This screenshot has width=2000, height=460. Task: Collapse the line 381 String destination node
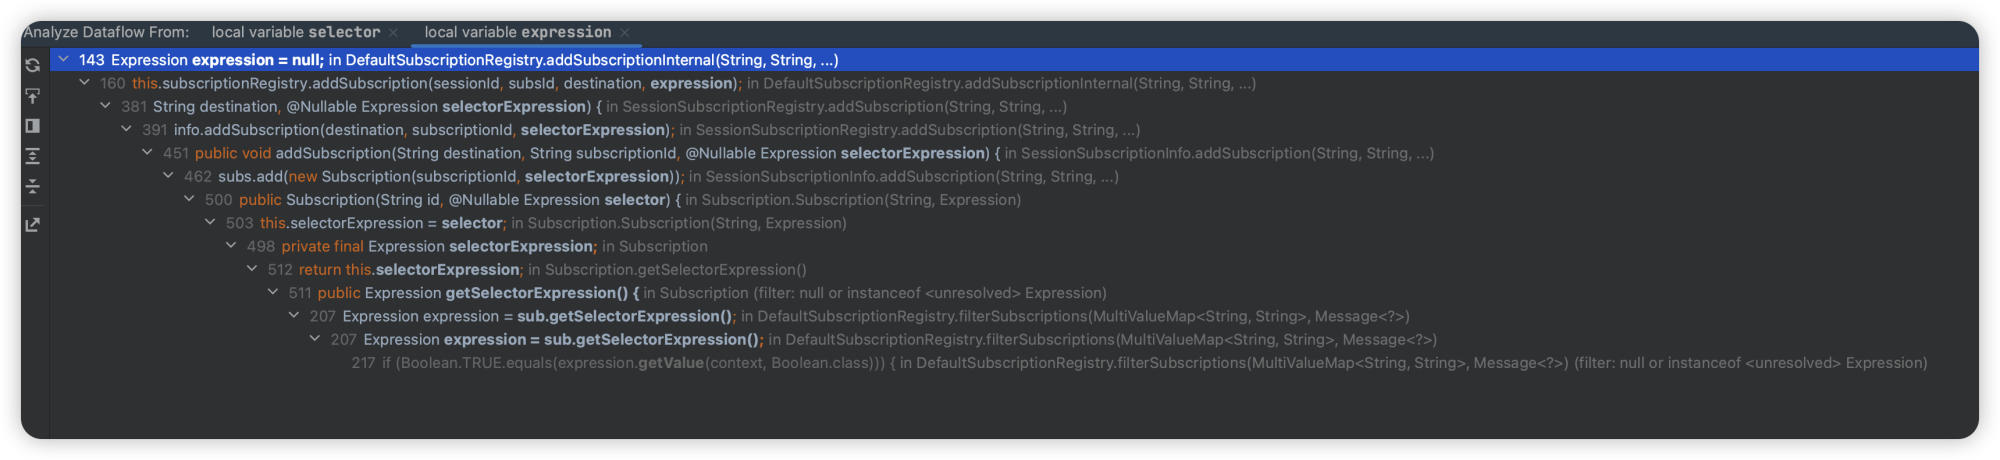[106, 106]
